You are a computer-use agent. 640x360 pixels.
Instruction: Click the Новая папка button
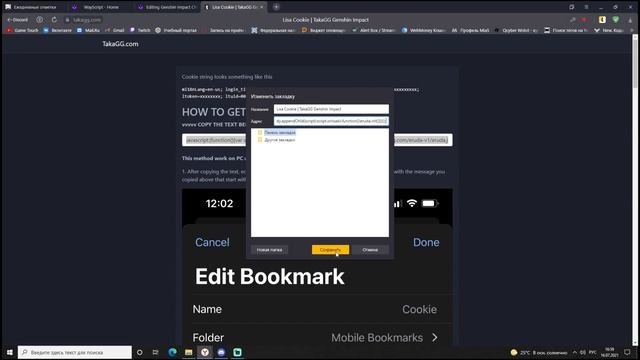pos(269,249)
